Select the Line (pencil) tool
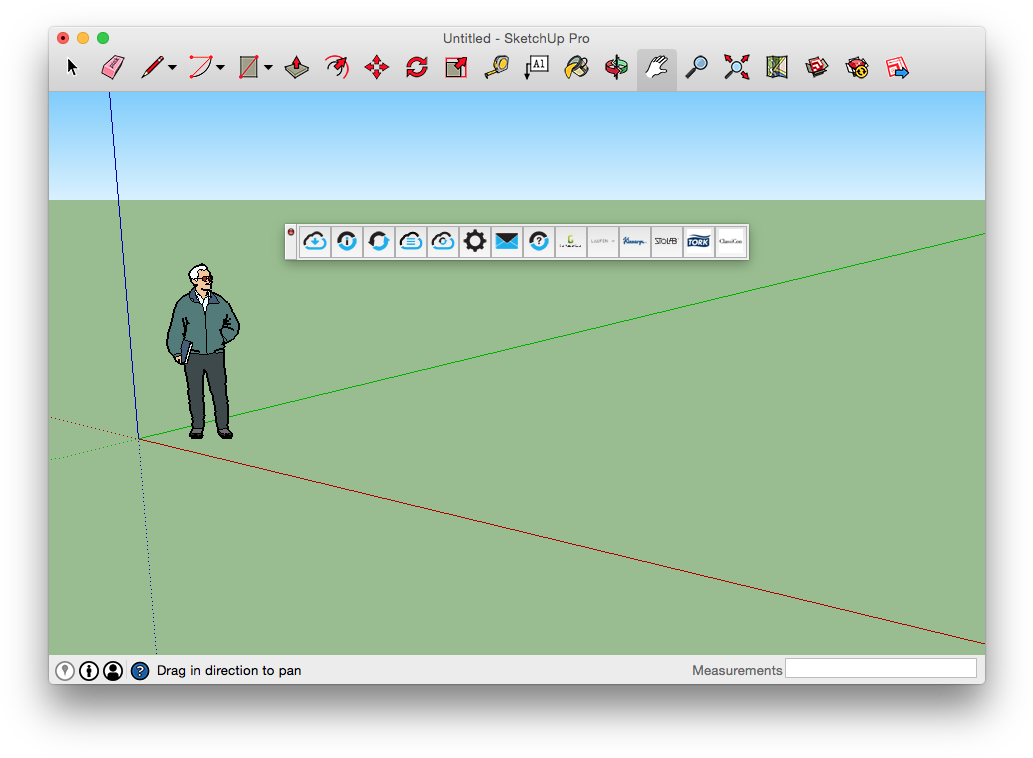1033x758 pixels. (x=152, y=67)
